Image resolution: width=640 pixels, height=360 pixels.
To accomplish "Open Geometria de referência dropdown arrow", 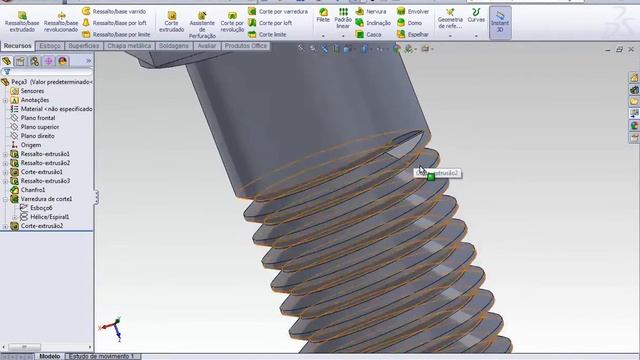I will [450, 36].
